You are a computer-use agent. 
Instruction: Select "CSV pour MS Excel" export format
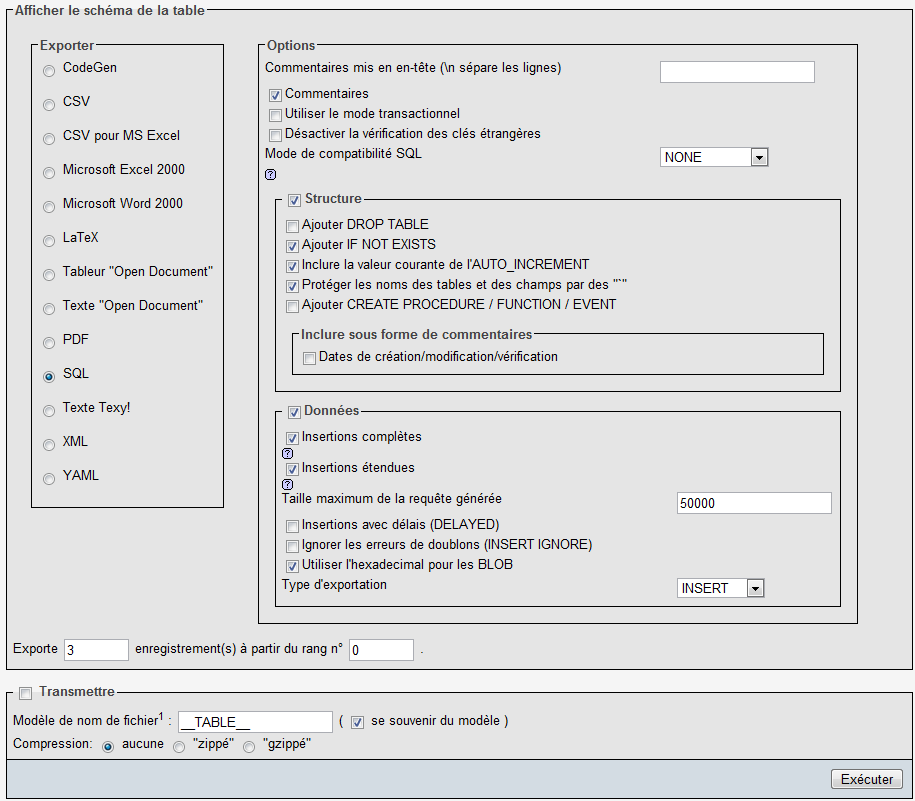point(48,138)
